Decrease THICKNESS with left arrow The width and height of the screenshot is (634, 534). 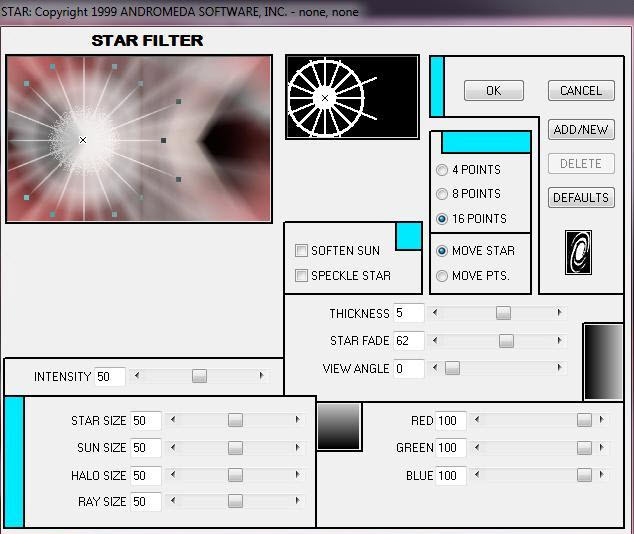point(435,312)
